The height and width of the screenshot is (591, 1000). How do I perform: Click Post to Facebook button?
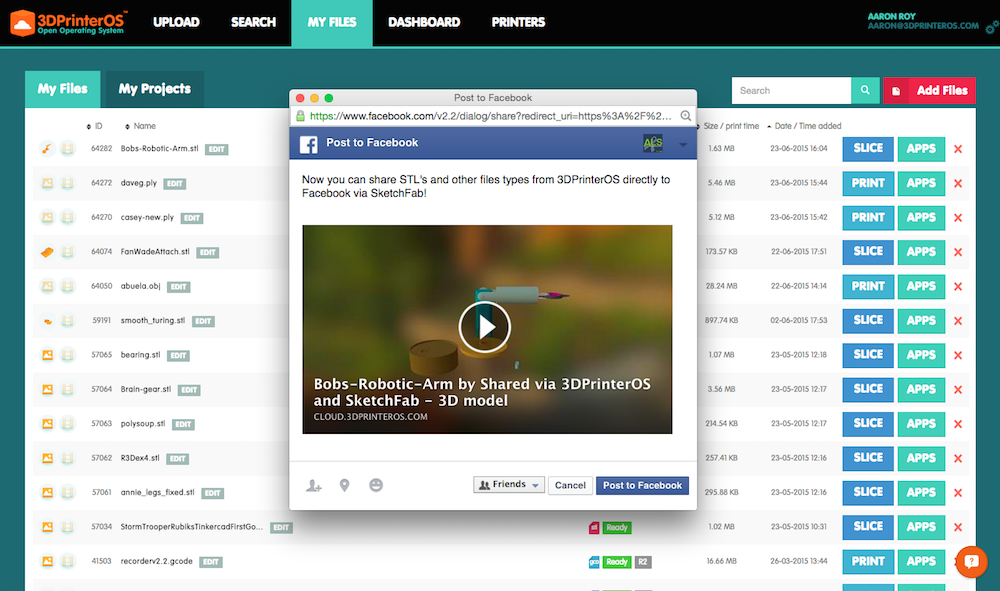point(642,485)
